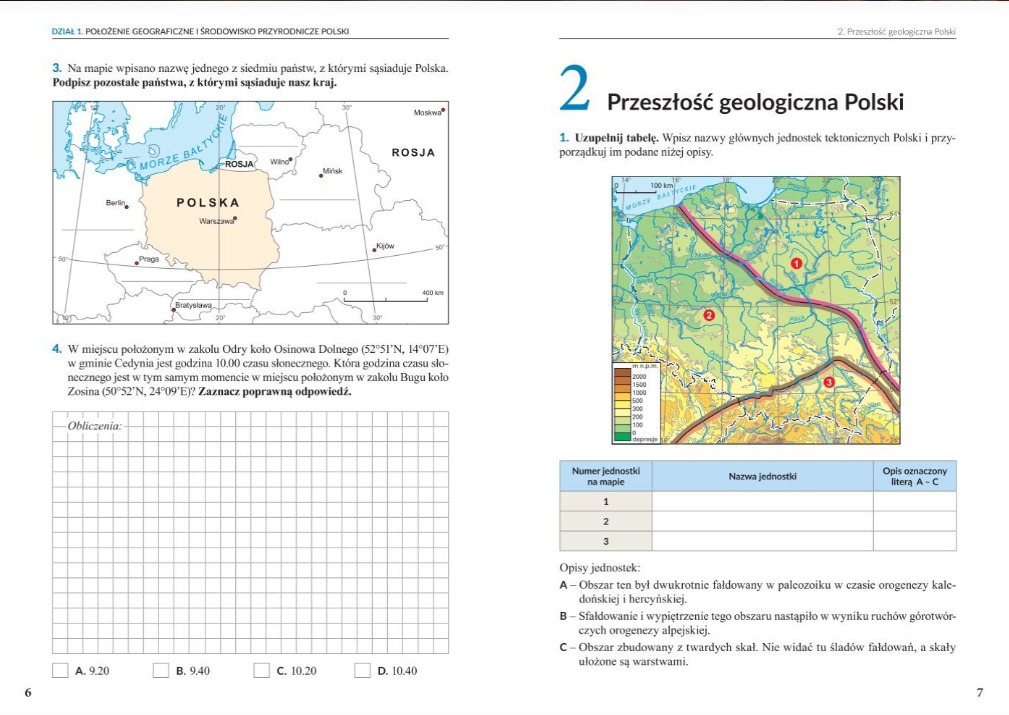The image size is (1009, 715).
Task: Click the instruction Zaznacz poprawną odpowiedź
Action: pos(275,391)
